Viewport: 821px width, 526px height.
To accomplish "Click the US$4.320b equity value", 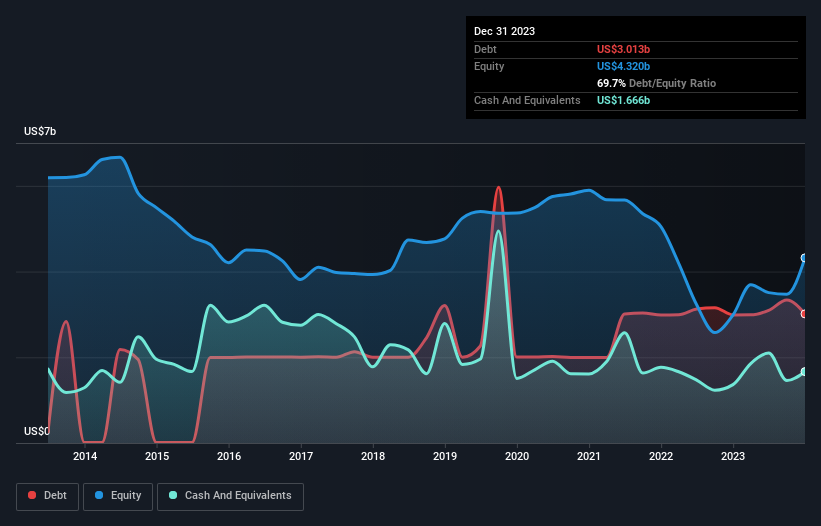I will click(x=623, y=66).
